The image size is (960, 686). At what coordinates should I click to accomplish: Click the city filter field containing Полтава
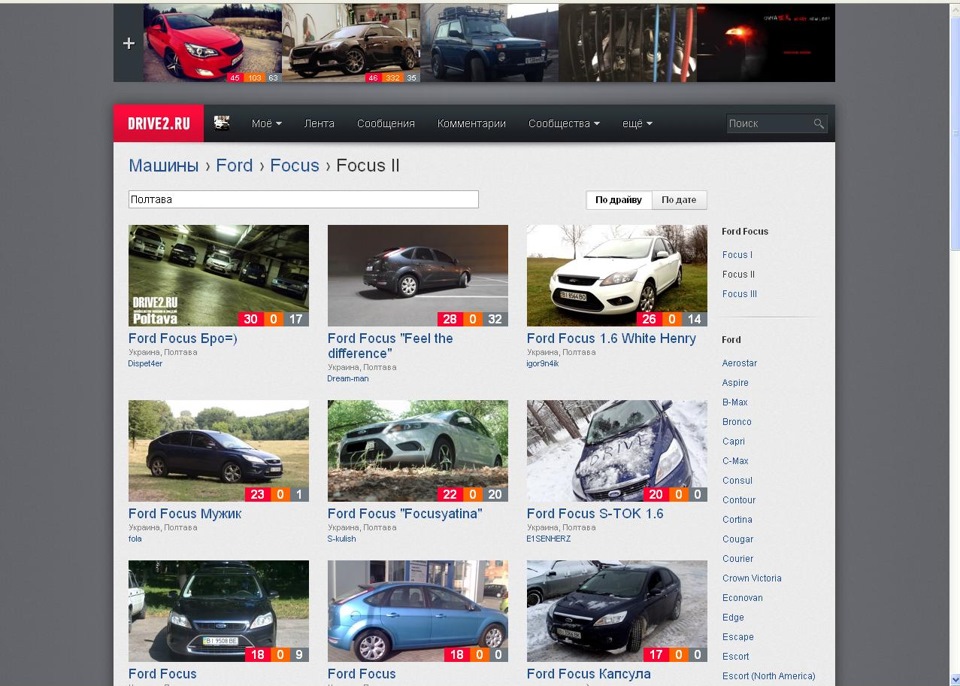pos(303,199)
